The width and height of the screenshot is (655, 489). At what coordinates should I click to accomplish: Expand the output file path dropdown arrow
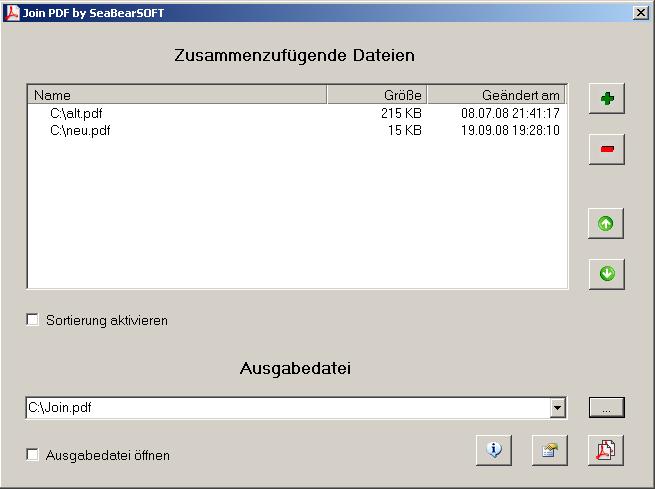pyautogui.click(x=558, y=408)
